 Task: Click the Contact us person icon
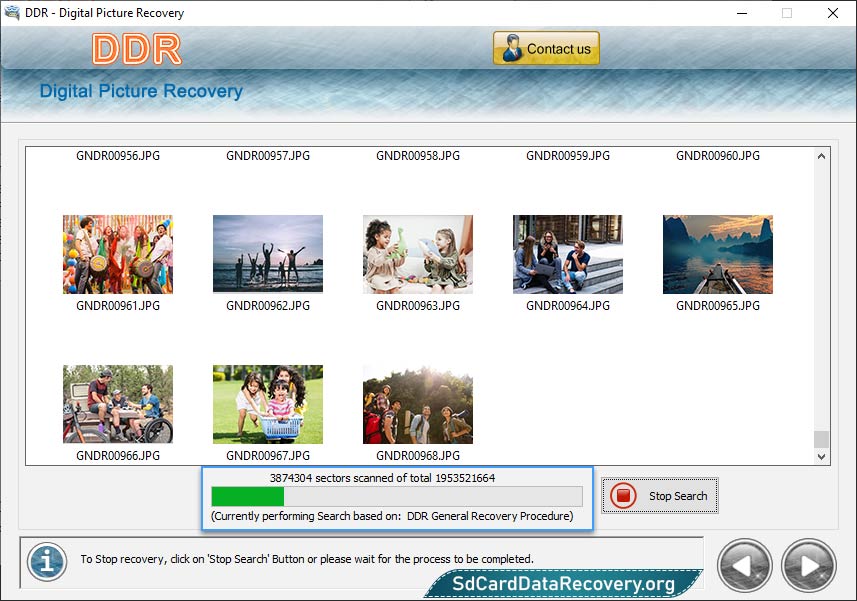pos(512,48)
